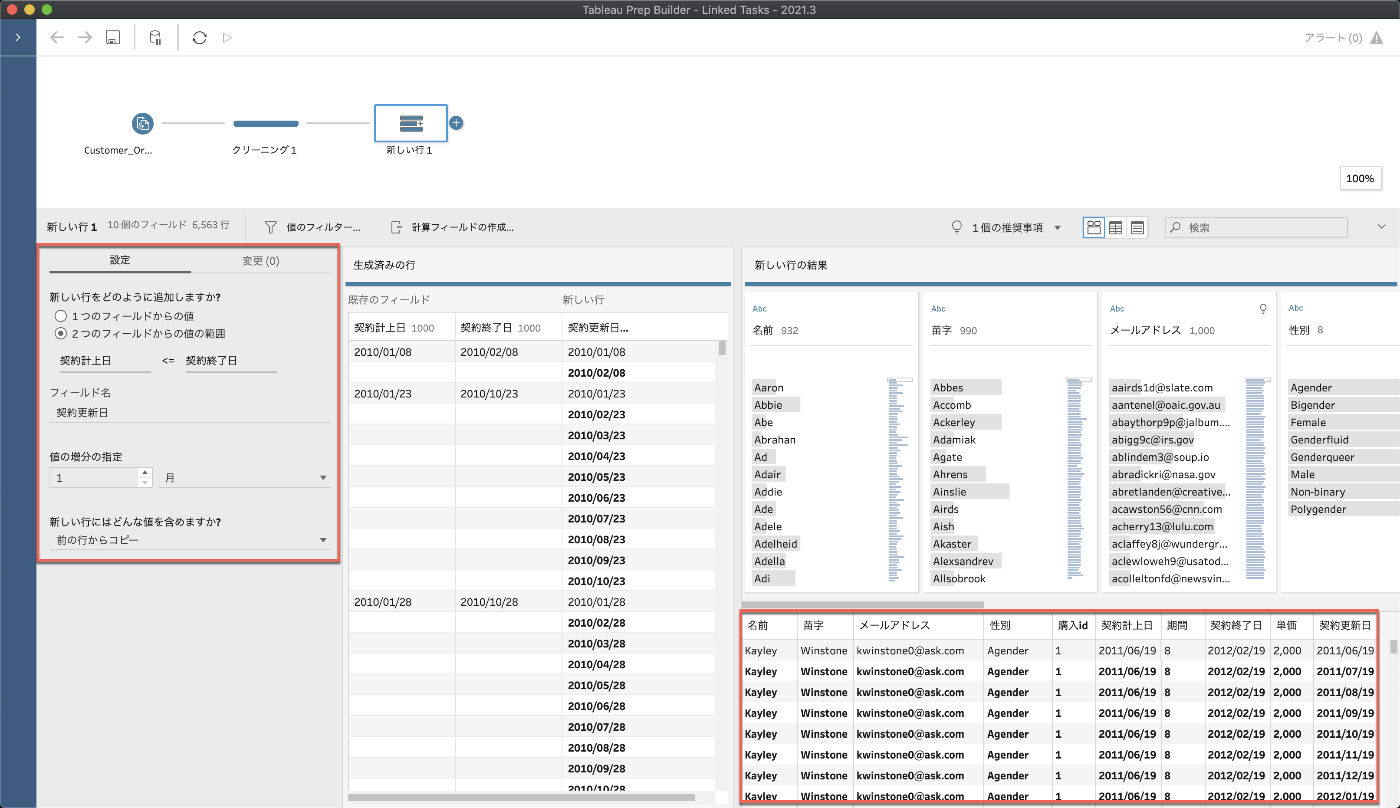Click 2011/07/19 契約更新日 grid cell

click(x=1344, y=671)
